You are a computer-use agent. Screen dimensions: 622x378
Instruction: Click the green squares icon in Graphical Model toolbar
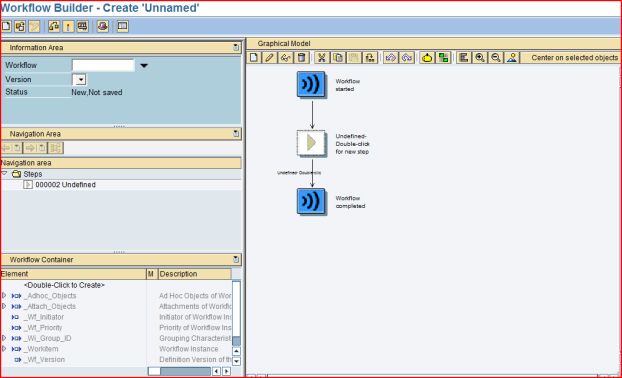443,58
